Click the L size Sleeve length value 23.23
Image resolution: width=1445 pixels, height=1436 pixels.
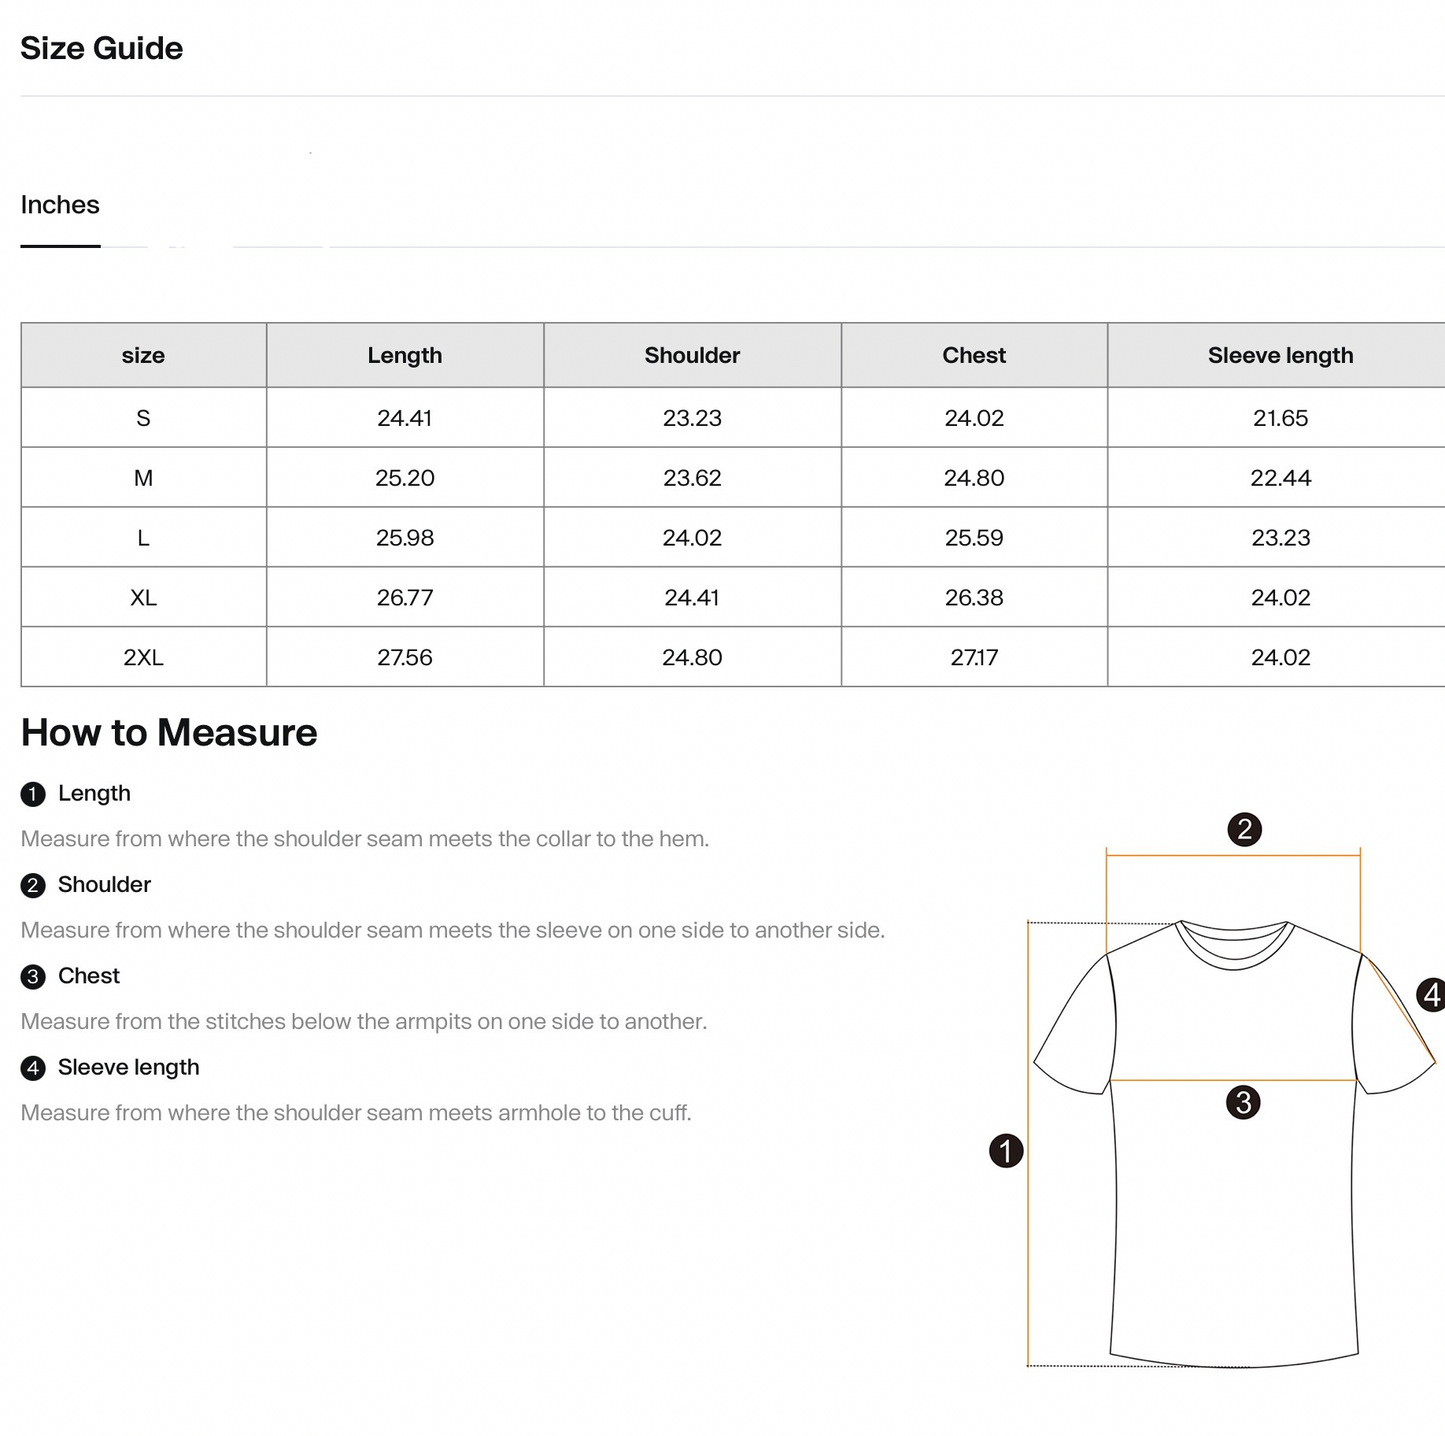point(1281,538)
